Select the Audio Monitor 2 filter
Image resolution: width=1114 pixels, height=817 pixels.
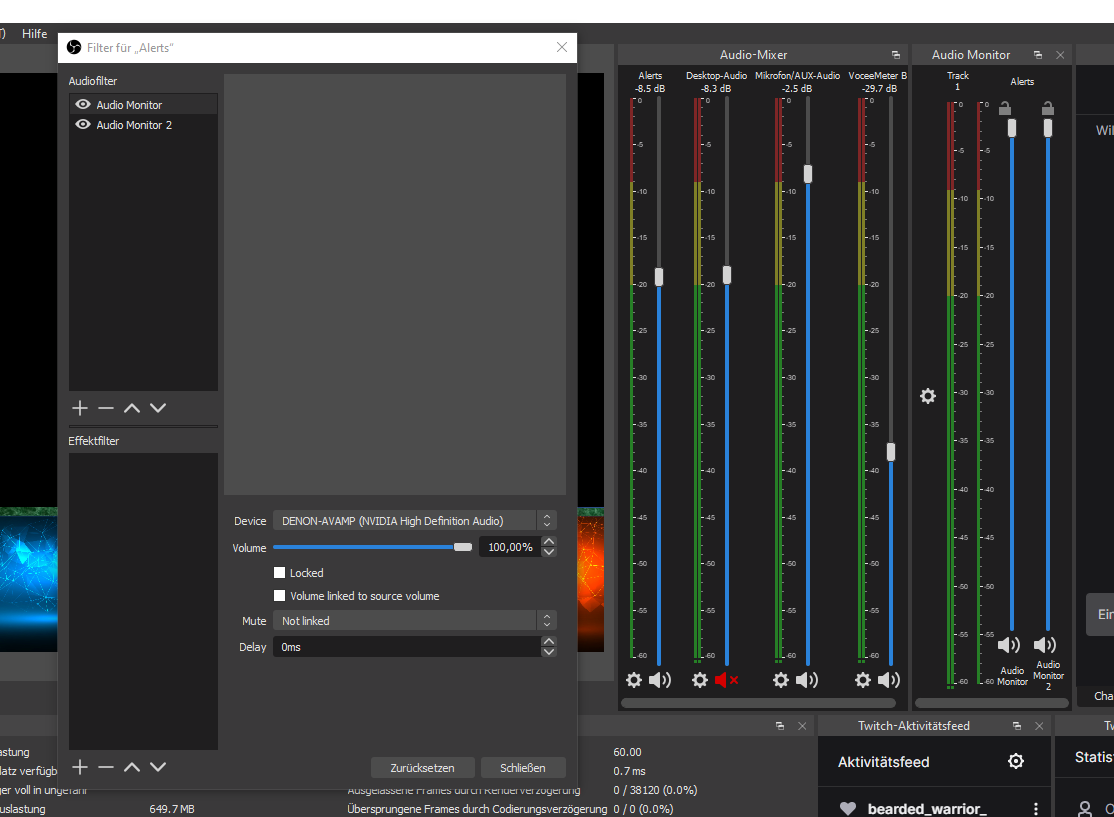(134, 125)
